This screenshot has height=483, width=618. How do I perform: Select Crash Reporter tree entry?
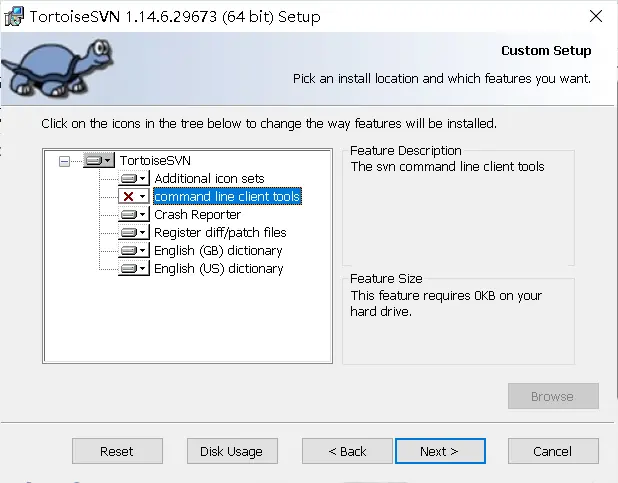point(197,214)
